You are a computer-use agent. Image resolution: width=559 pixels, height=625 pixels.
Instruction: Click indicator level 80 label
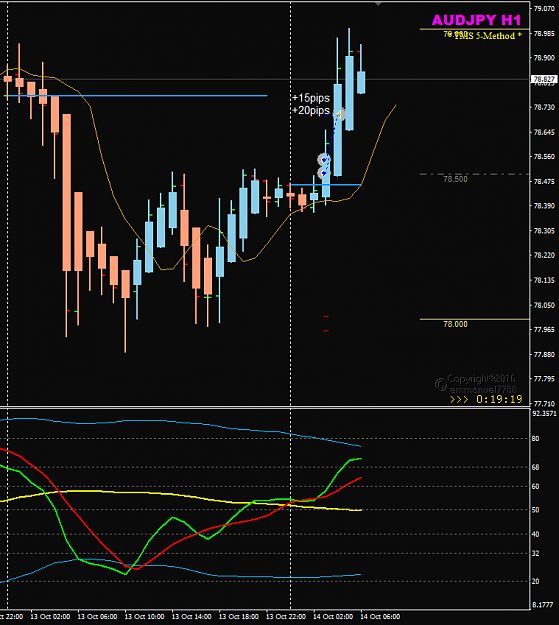[x=535, y=438]
